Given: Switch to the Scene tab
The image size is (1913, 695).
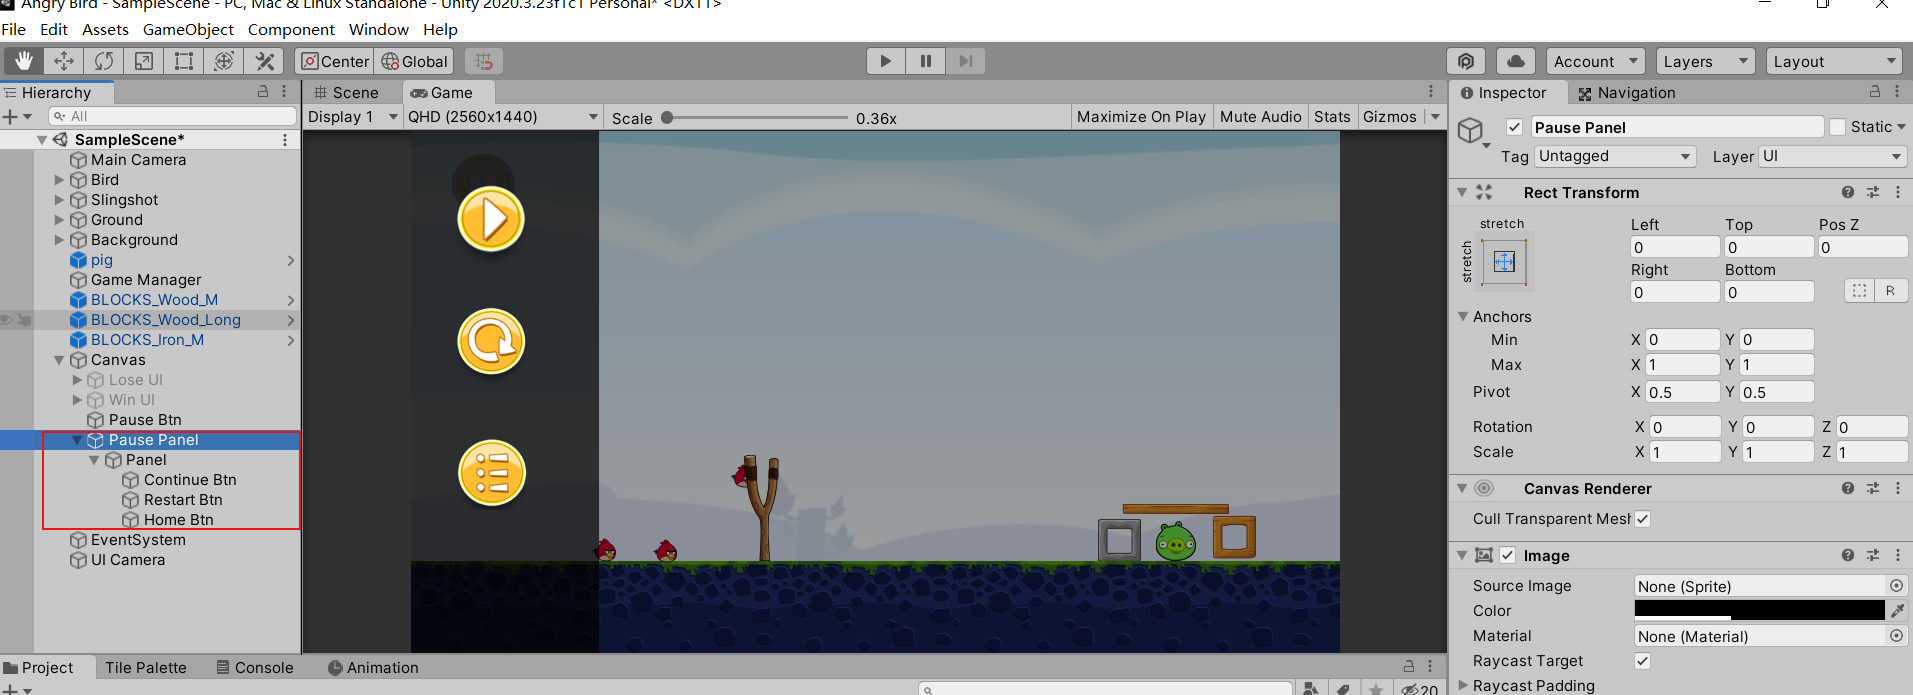Looking at the screenshot, I should tap(346, 92).
